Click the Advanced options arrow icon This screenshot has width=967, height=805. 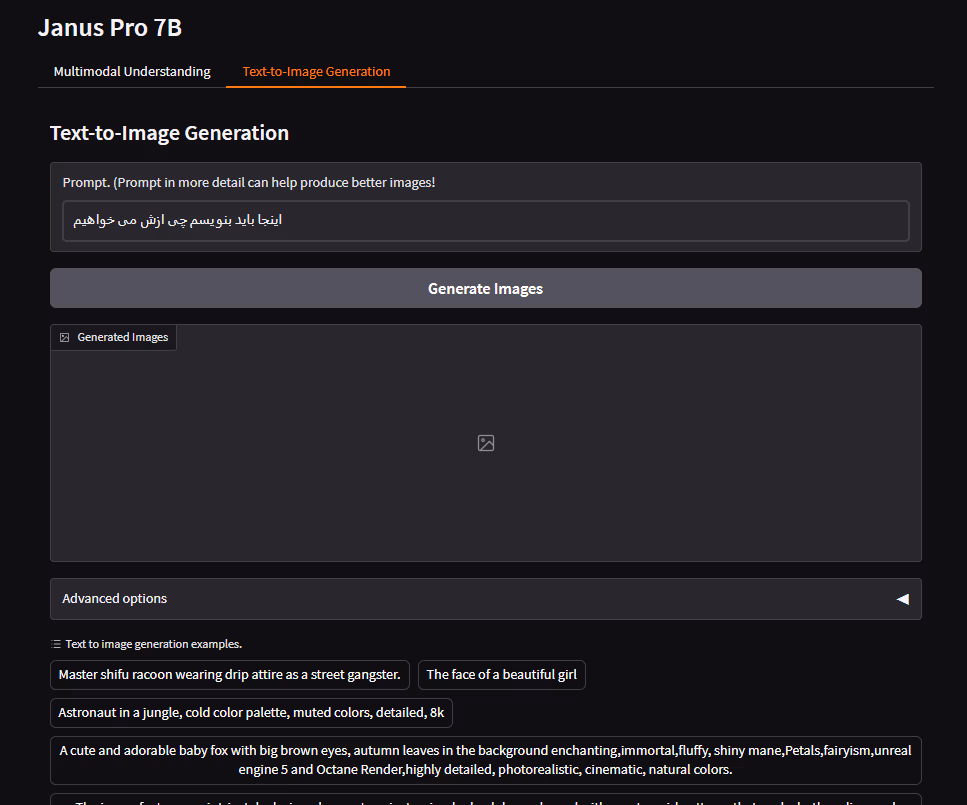click(902, 599)
